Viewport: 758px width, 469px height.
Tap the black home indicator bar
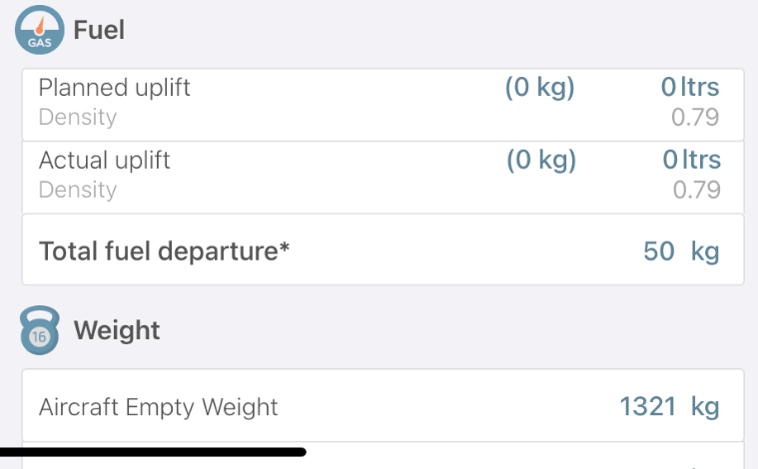tap(153, 452)
